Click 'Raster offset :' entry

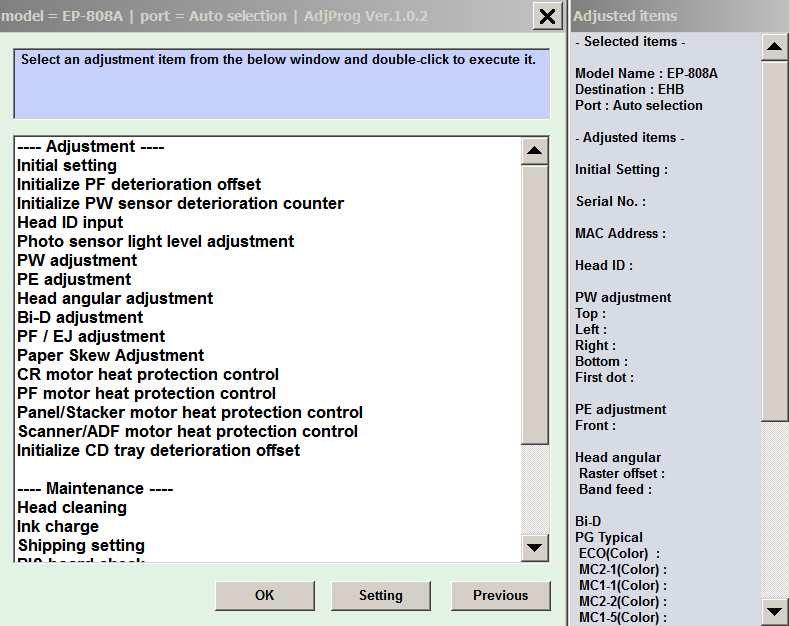click(x=622, y=474)
